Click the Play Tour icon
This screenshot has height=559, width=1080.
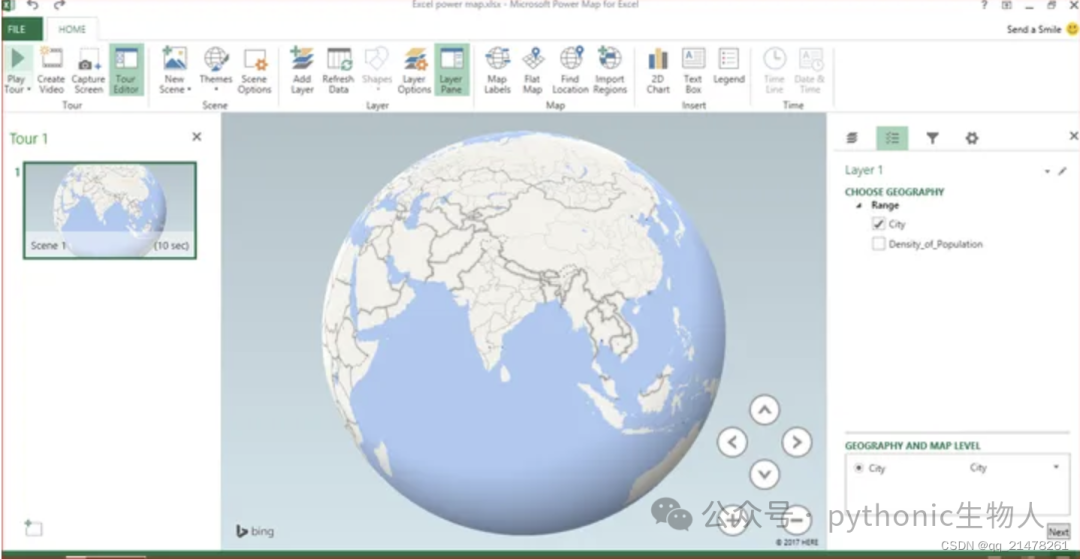tap(18, 59)
